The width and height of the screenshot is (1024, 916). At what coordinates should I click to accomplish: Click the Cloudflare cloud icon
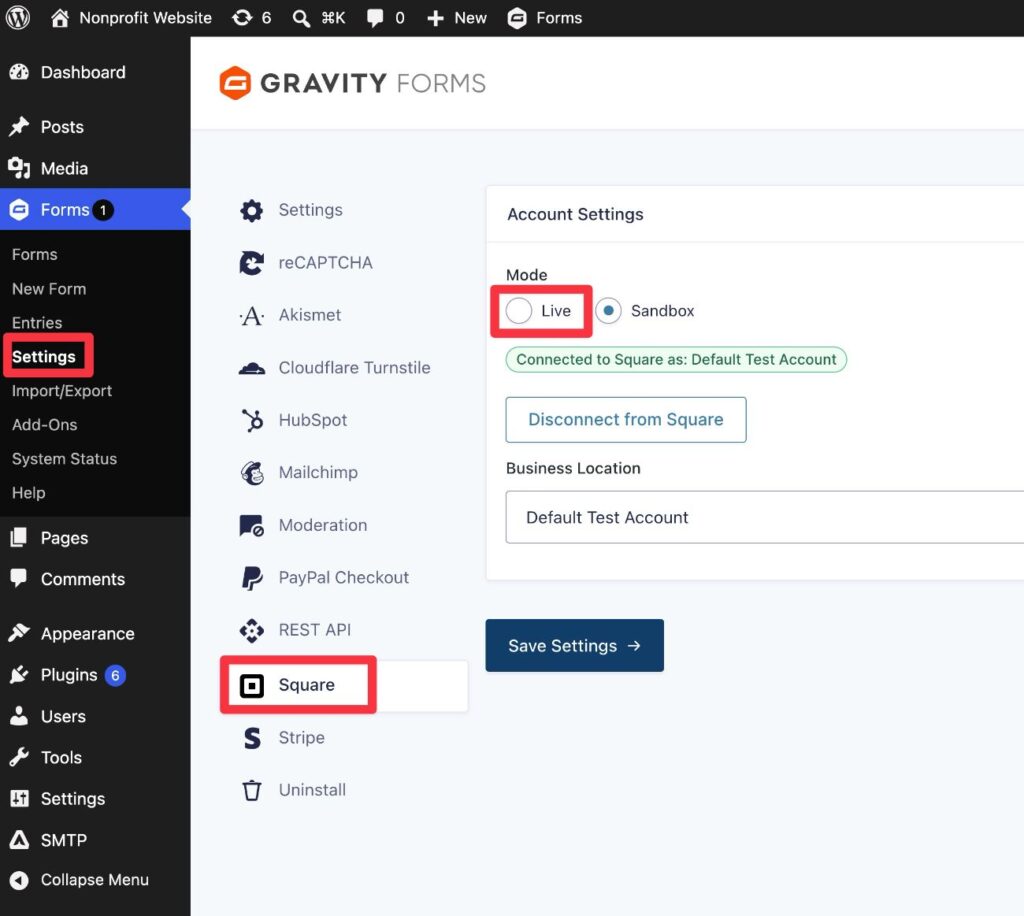pyautogui.click(x=251, y=368)
